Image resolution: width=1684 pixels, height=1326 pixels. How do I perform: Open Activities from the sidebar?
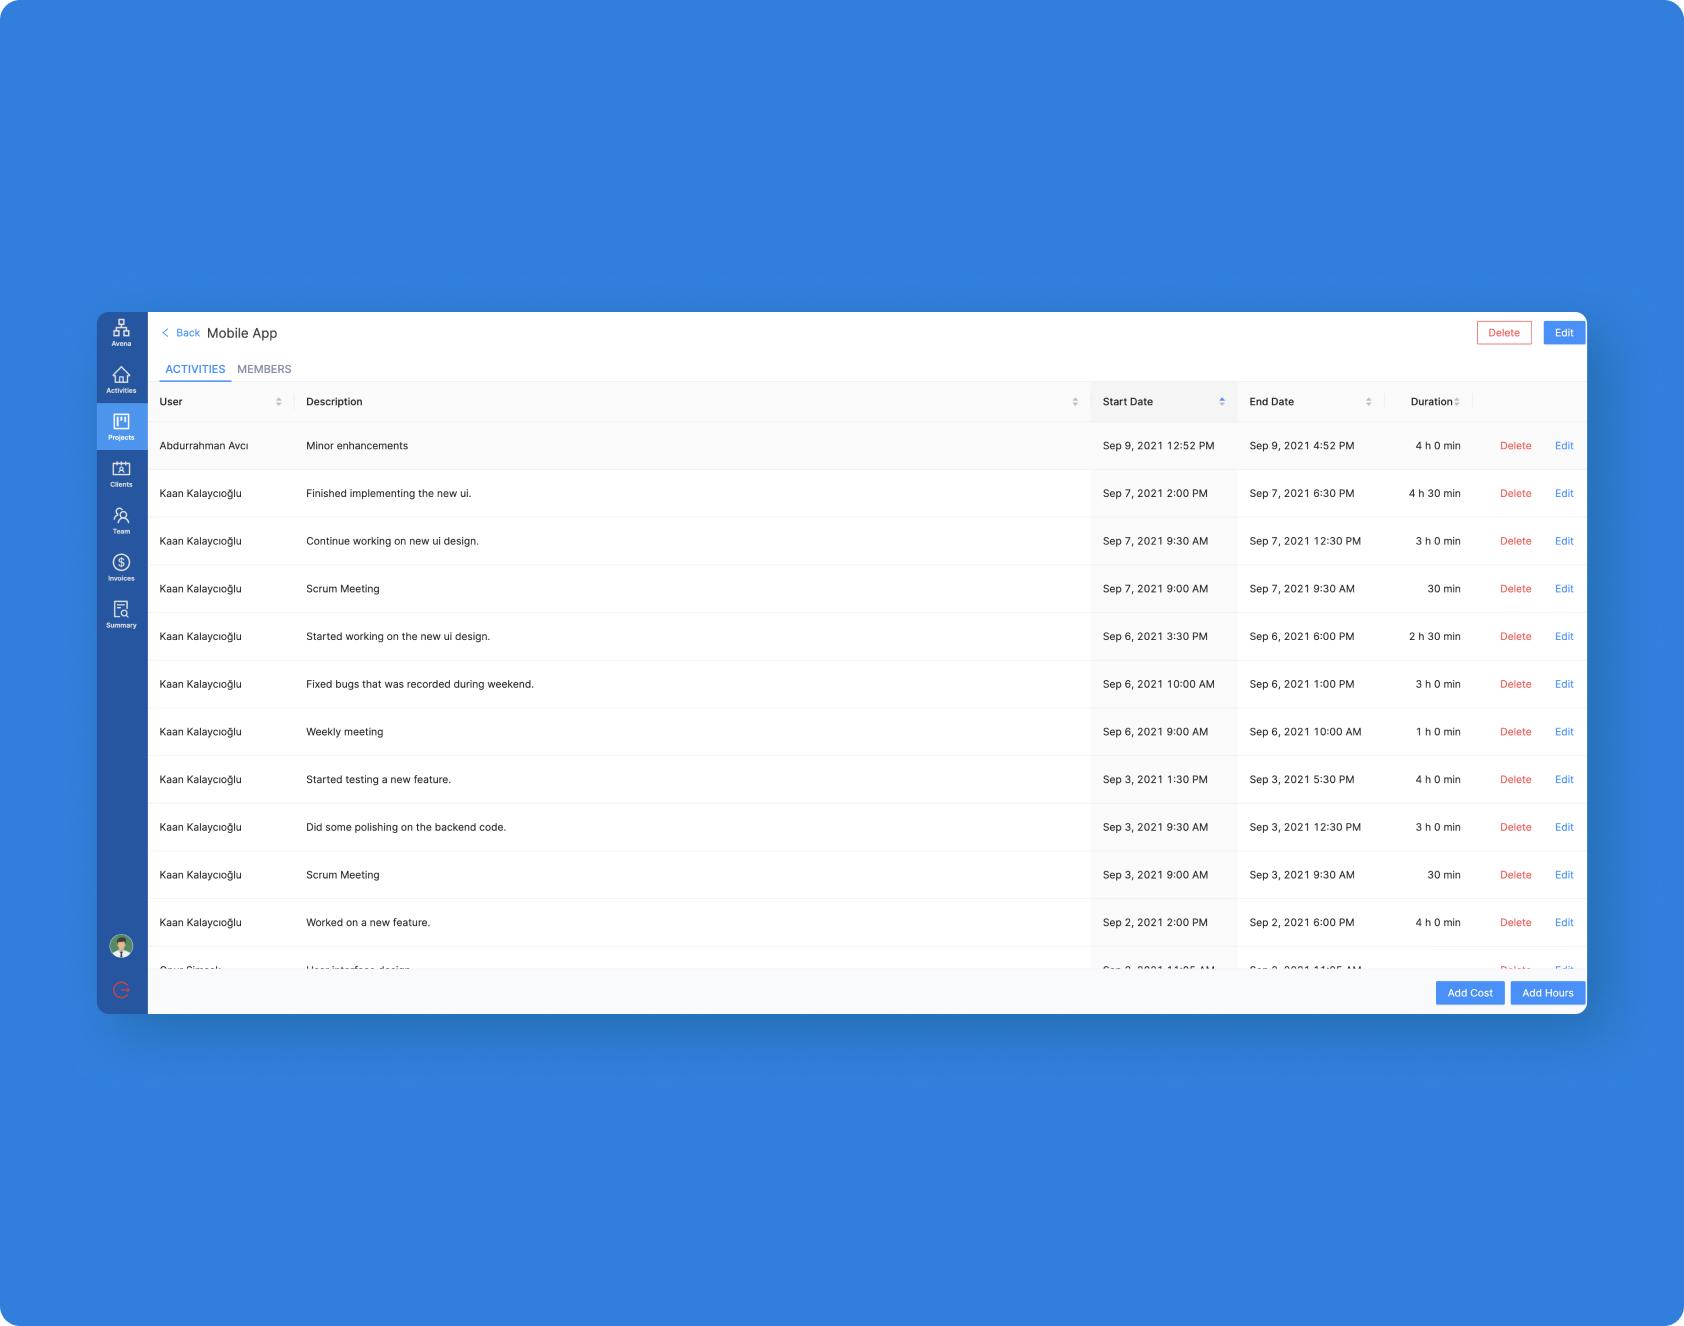pyautogui.click(x=121, y=379)
